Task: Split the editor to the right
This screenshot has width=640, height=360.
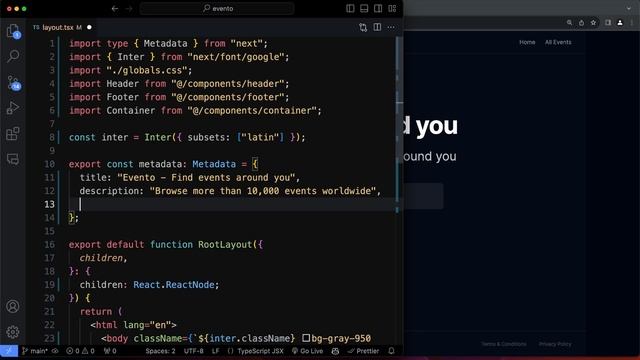Action: pos(377,27)
